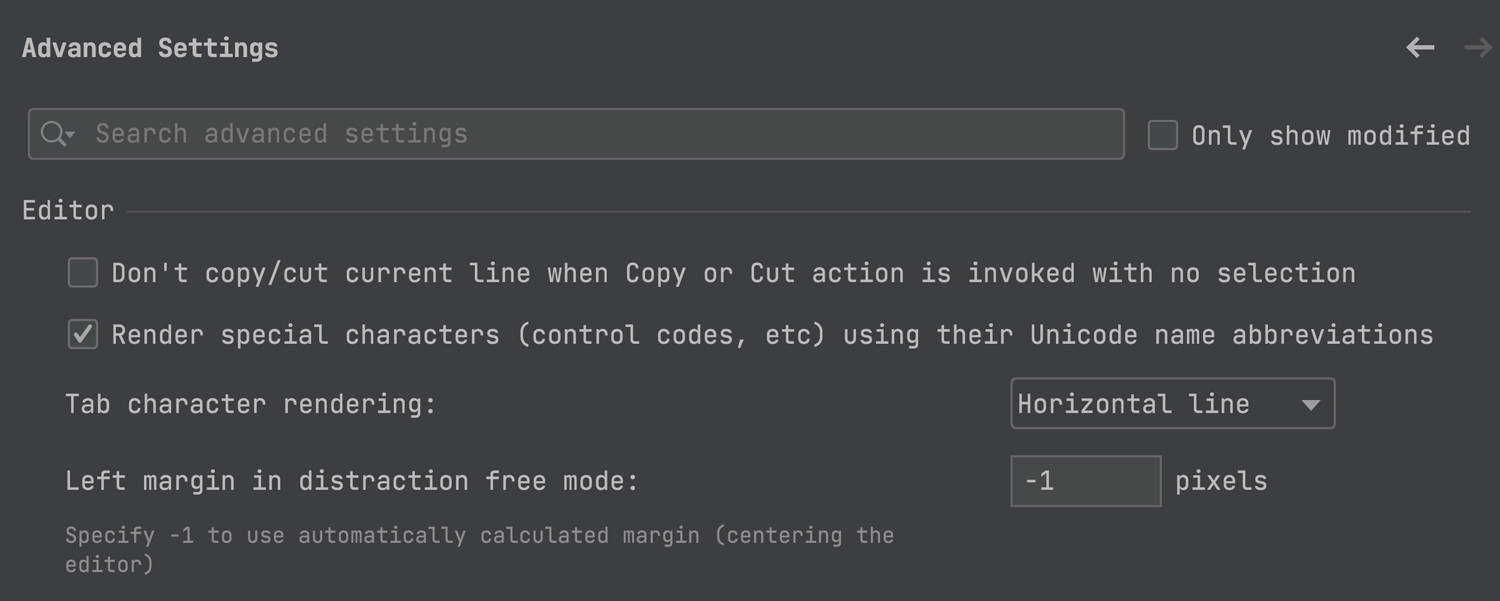Click the Advanced Settings title
The width and height of the screenshot is (1500, 601).
(150, 48)
